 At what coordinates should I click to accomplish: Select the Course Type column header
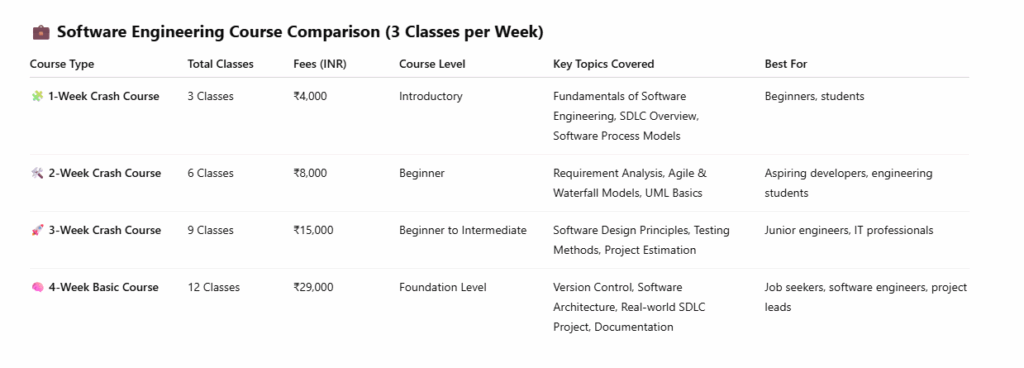(x=62, y=64)
